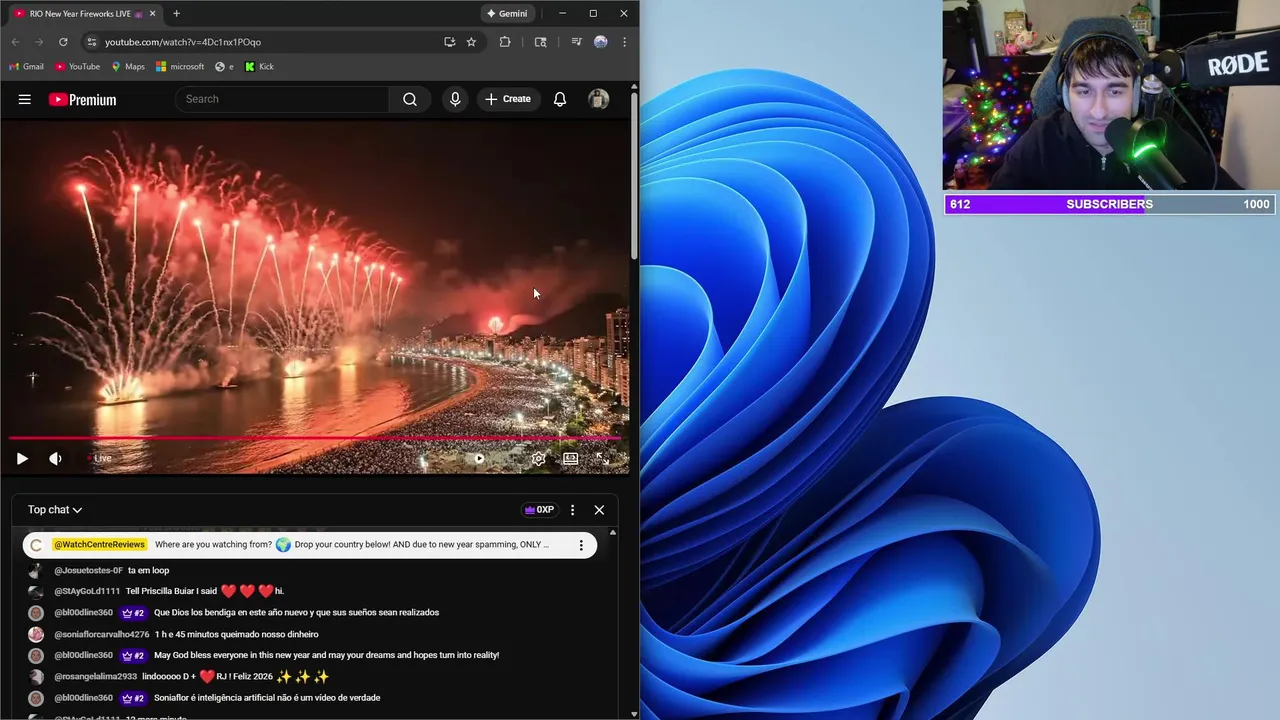Reload the page
This screenshot has height=720, width=1280.
pos(63,42)
